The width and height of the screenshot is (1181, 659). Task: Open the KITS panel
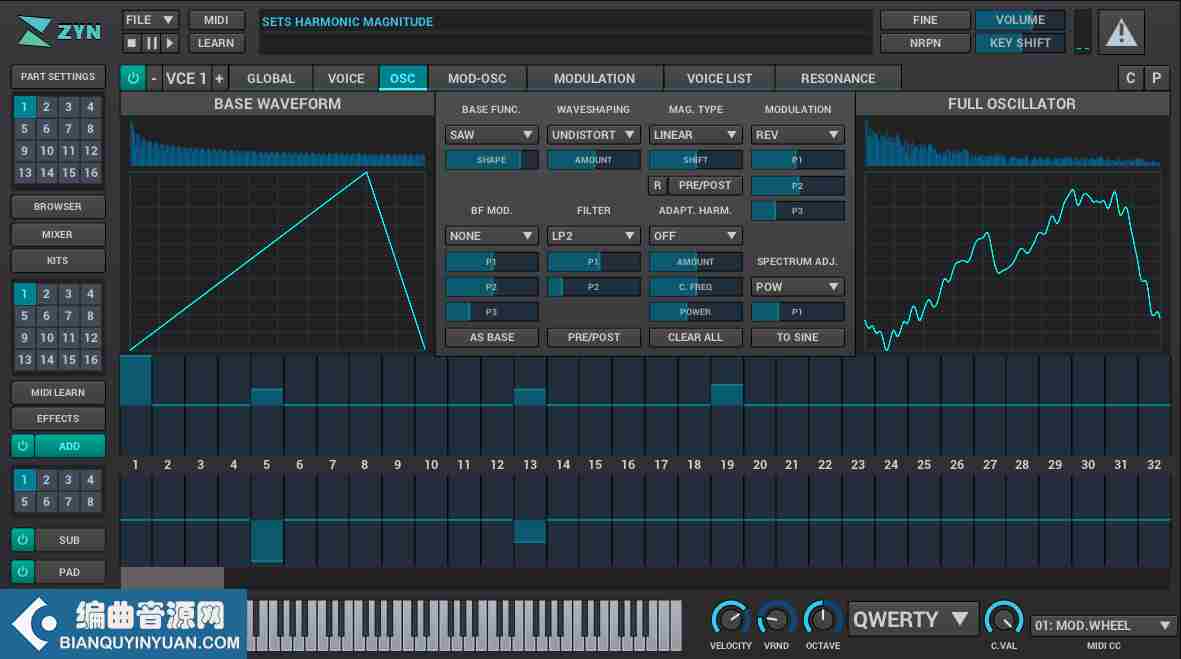coord(58,261)
